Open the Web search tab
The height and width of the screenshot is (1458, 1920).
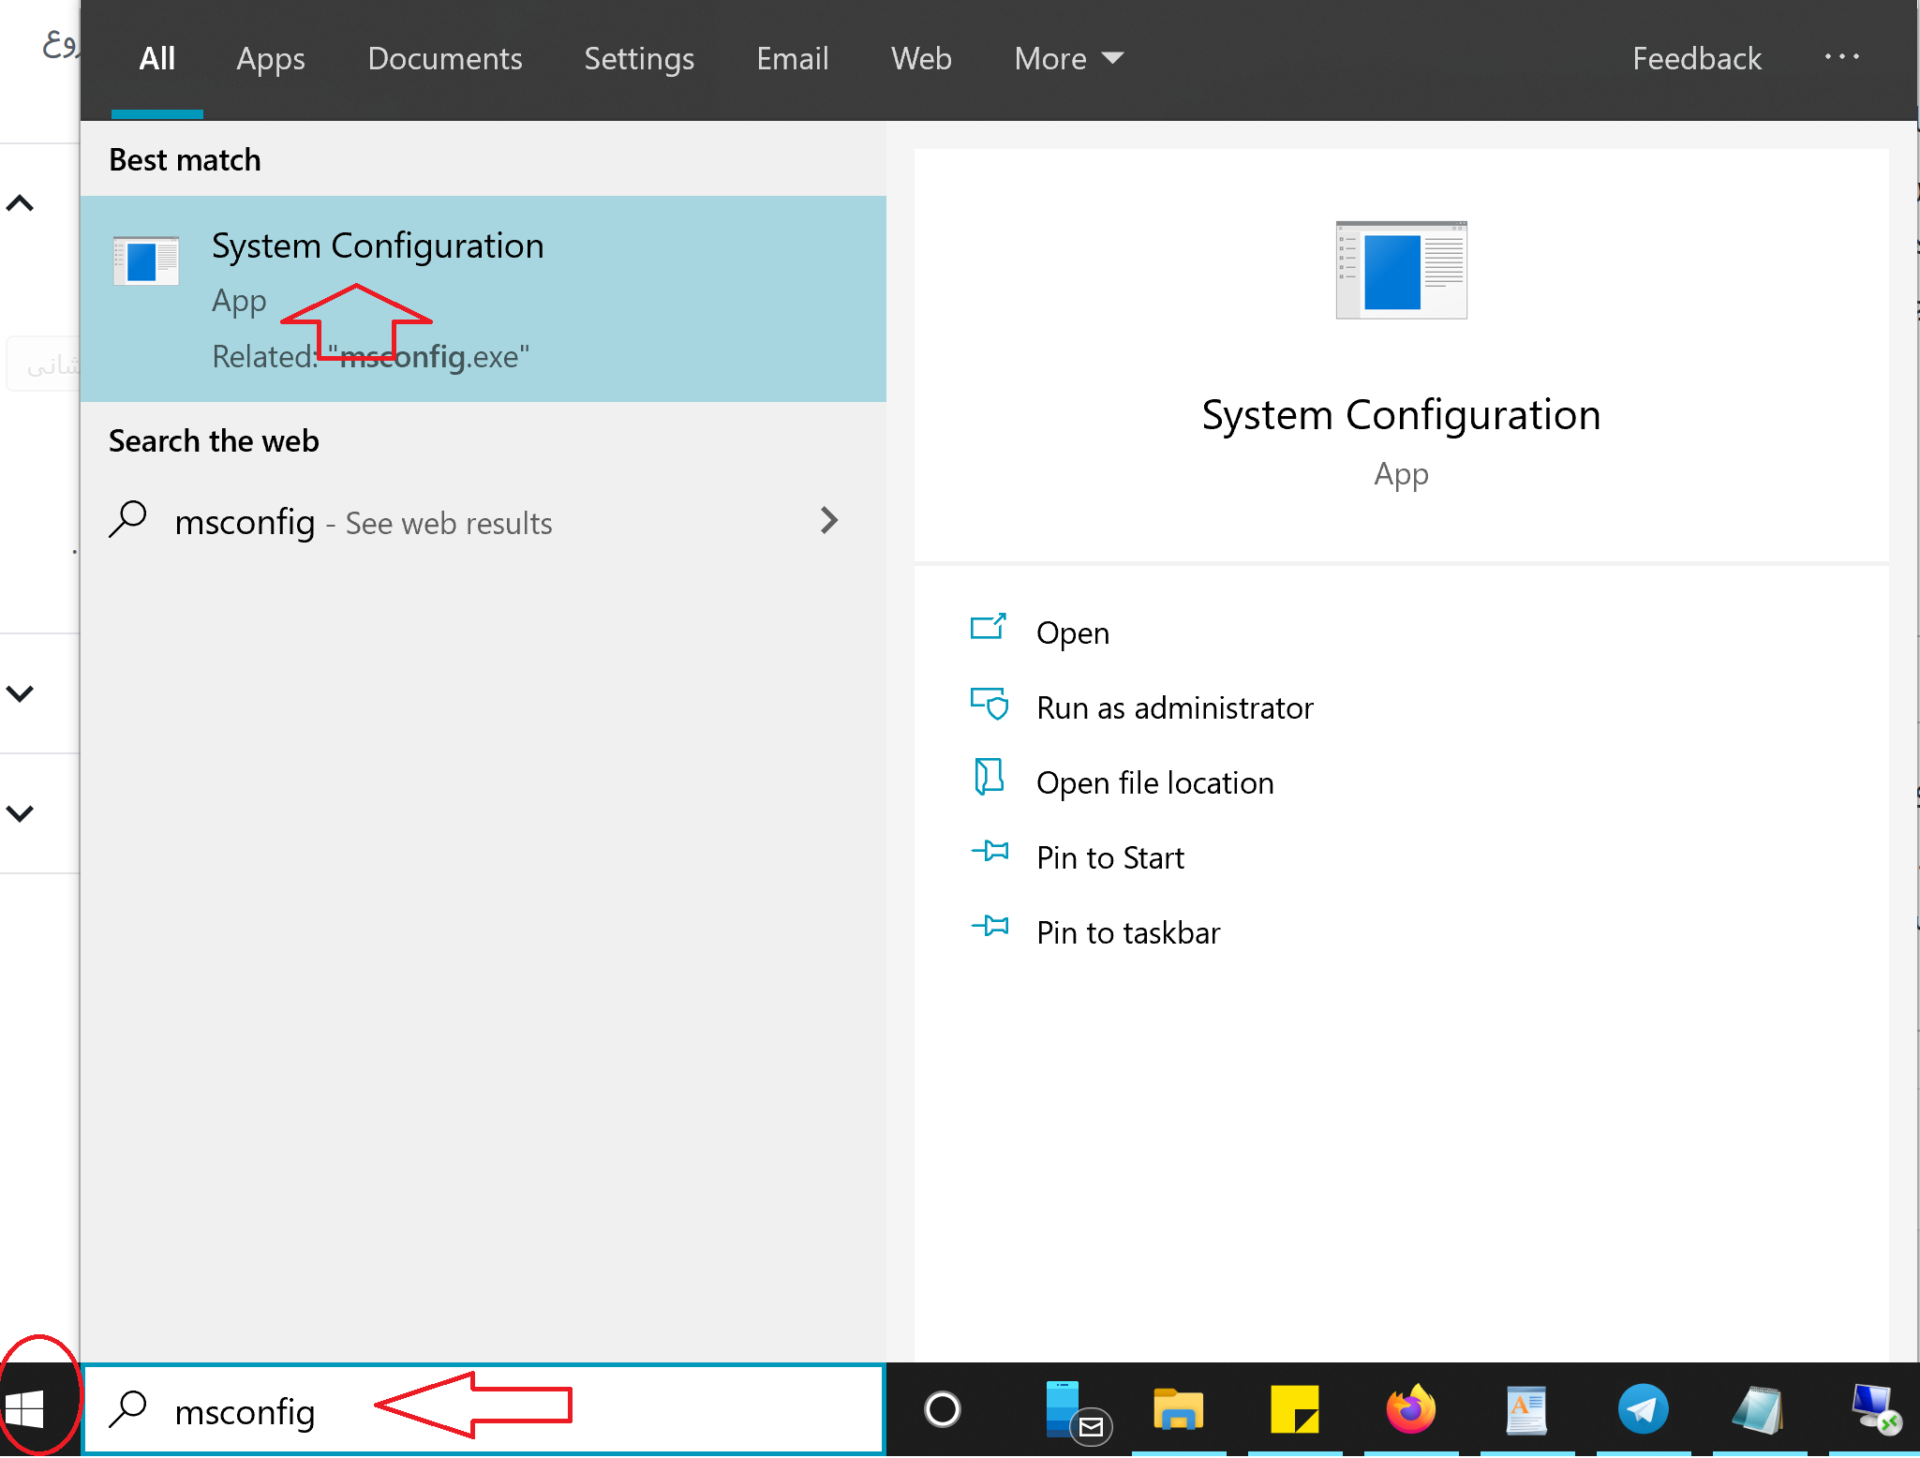click(921, 59)
